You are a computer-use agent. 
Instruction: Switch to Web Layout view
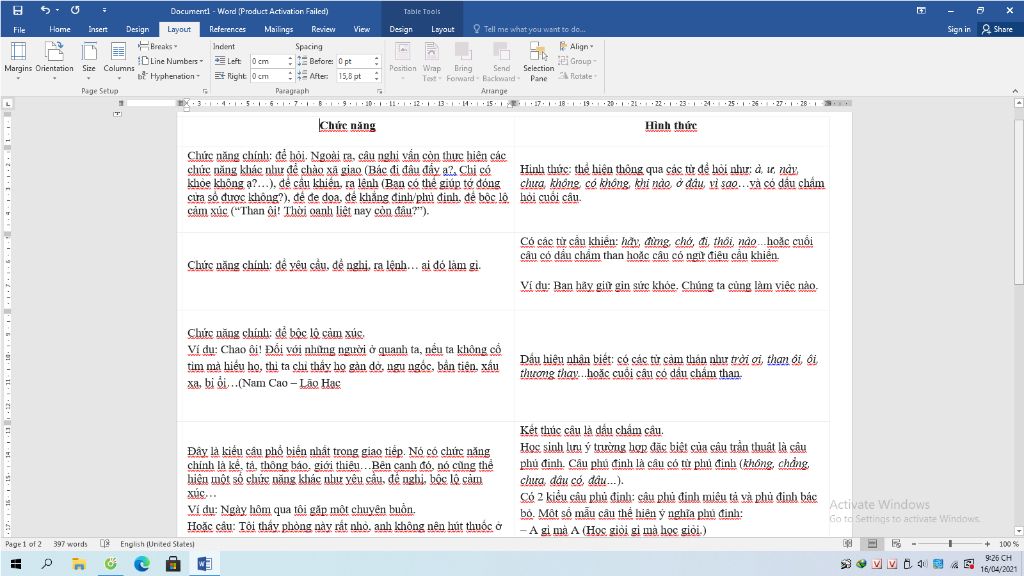click(896, 544)
